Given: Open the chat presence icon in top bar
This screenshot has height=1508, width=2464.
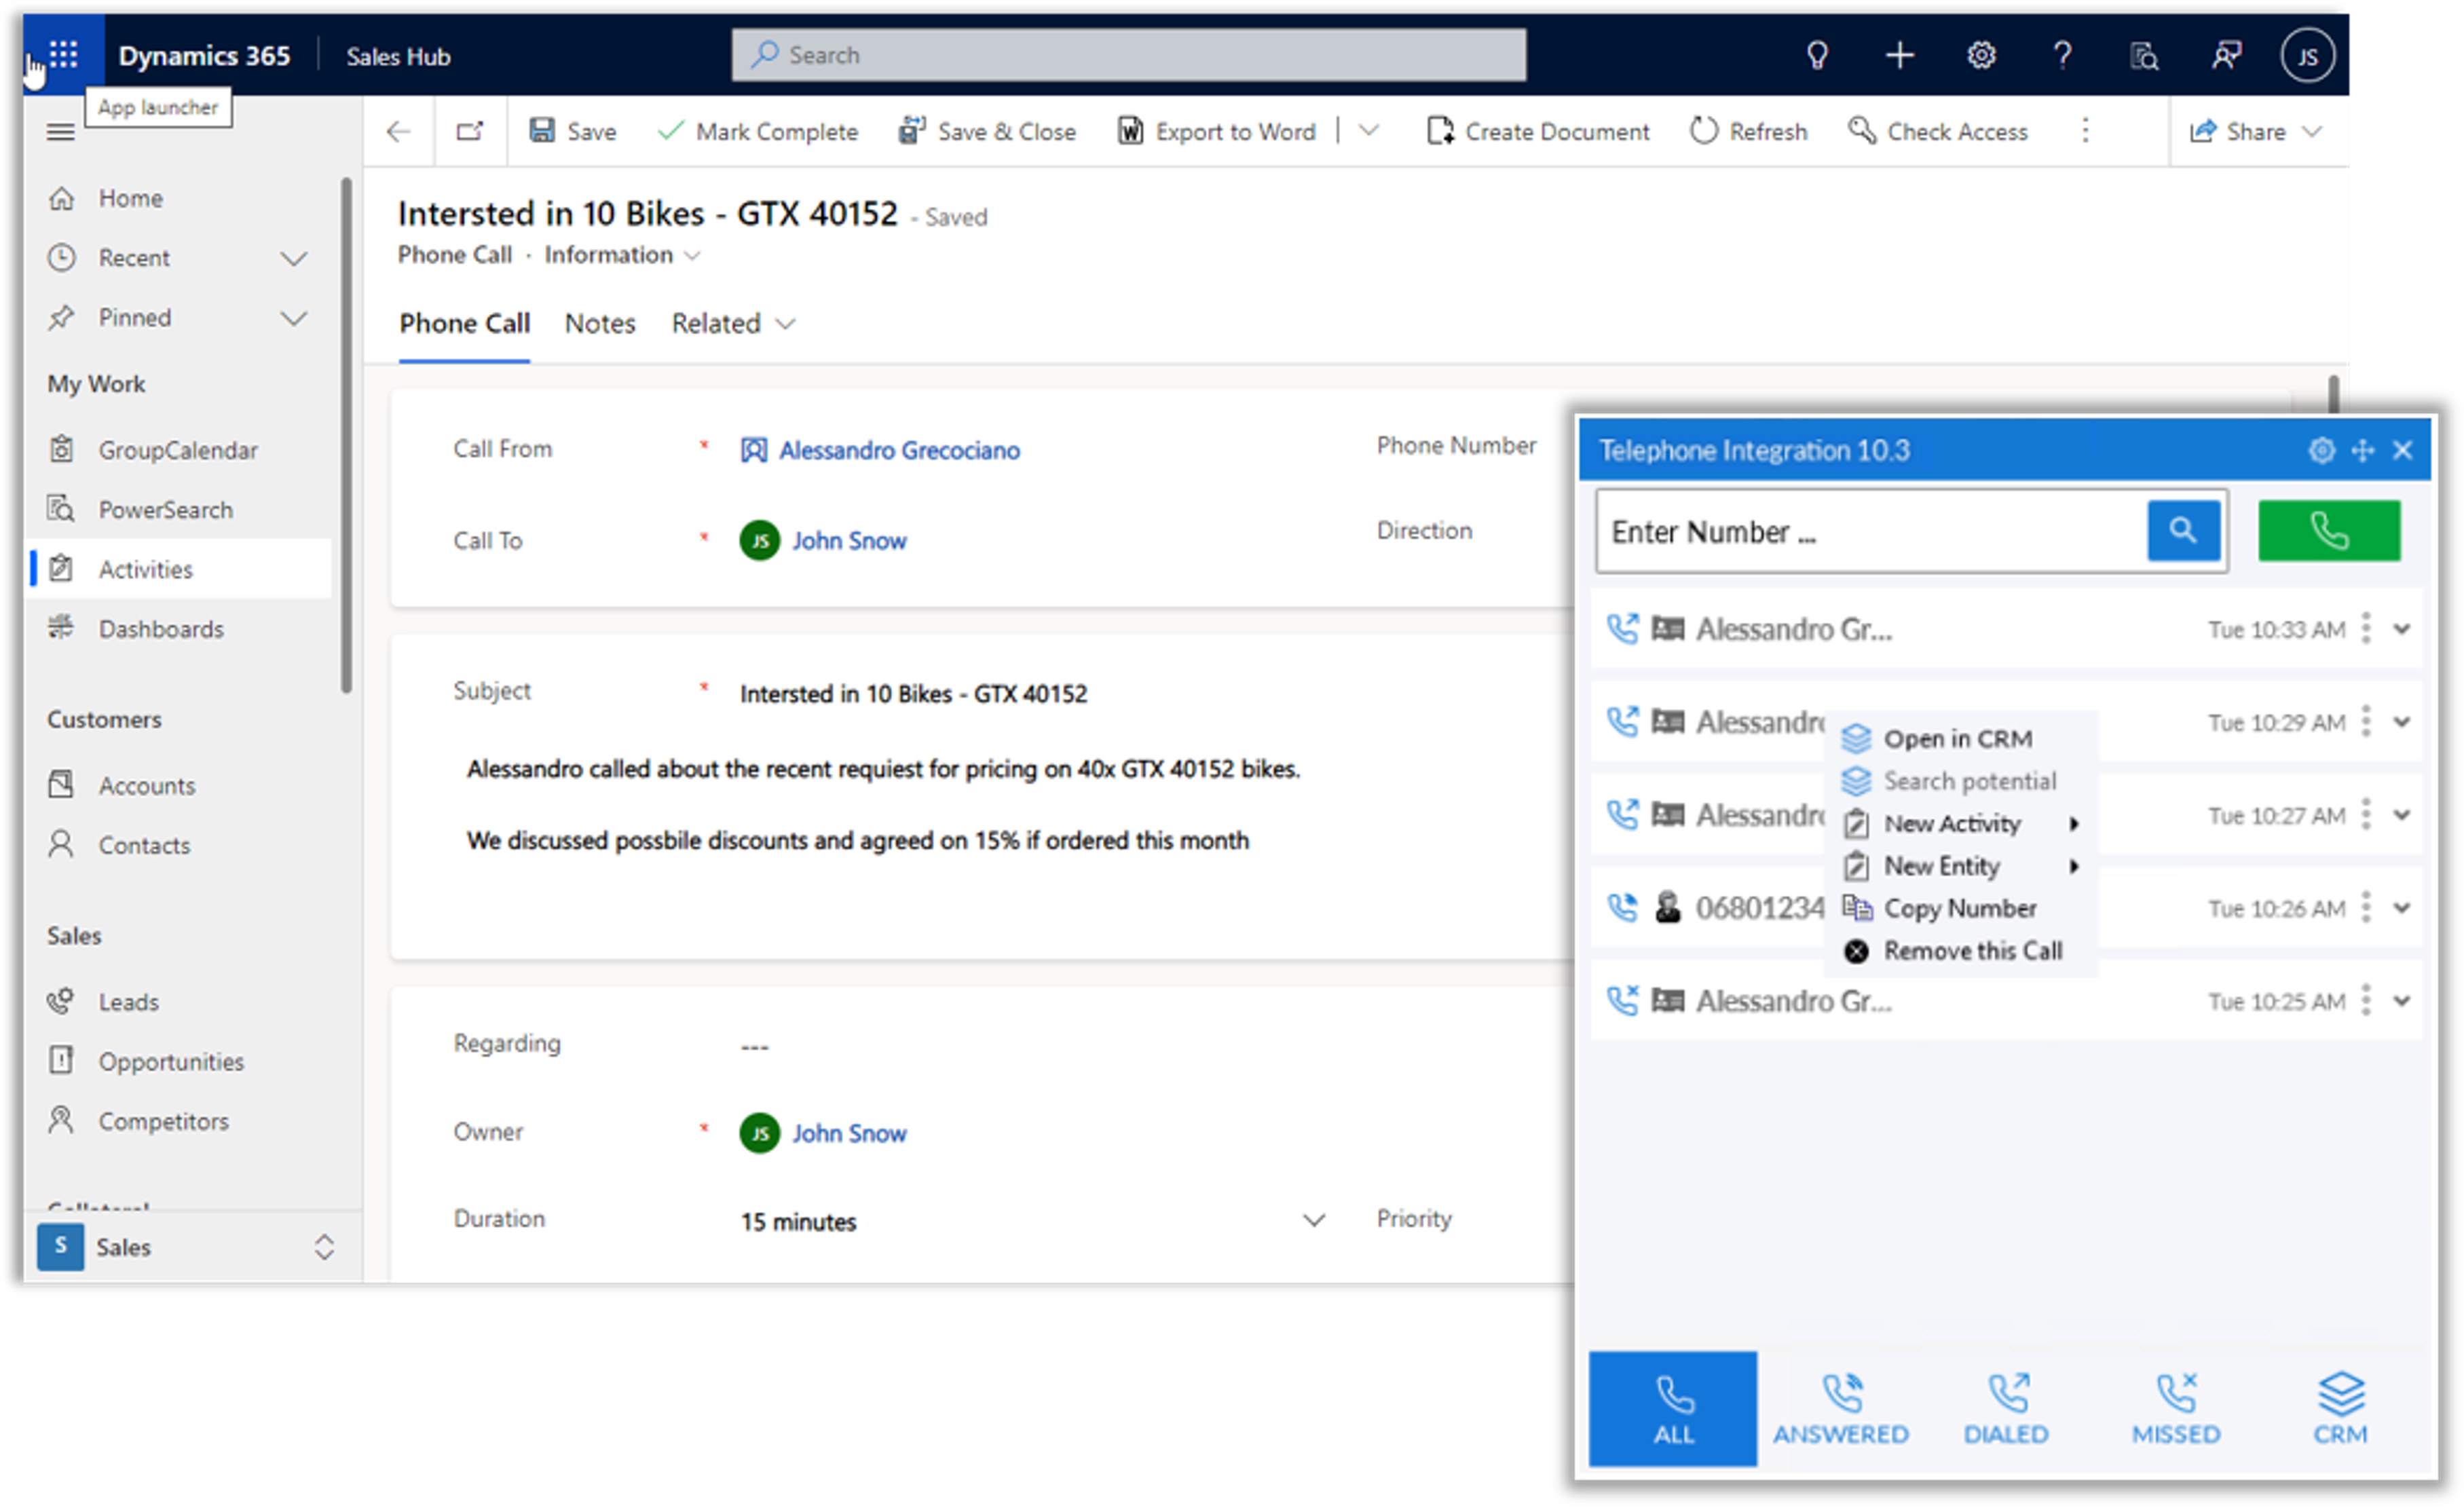Looking at the screenshot, I should click(2225, 55).
